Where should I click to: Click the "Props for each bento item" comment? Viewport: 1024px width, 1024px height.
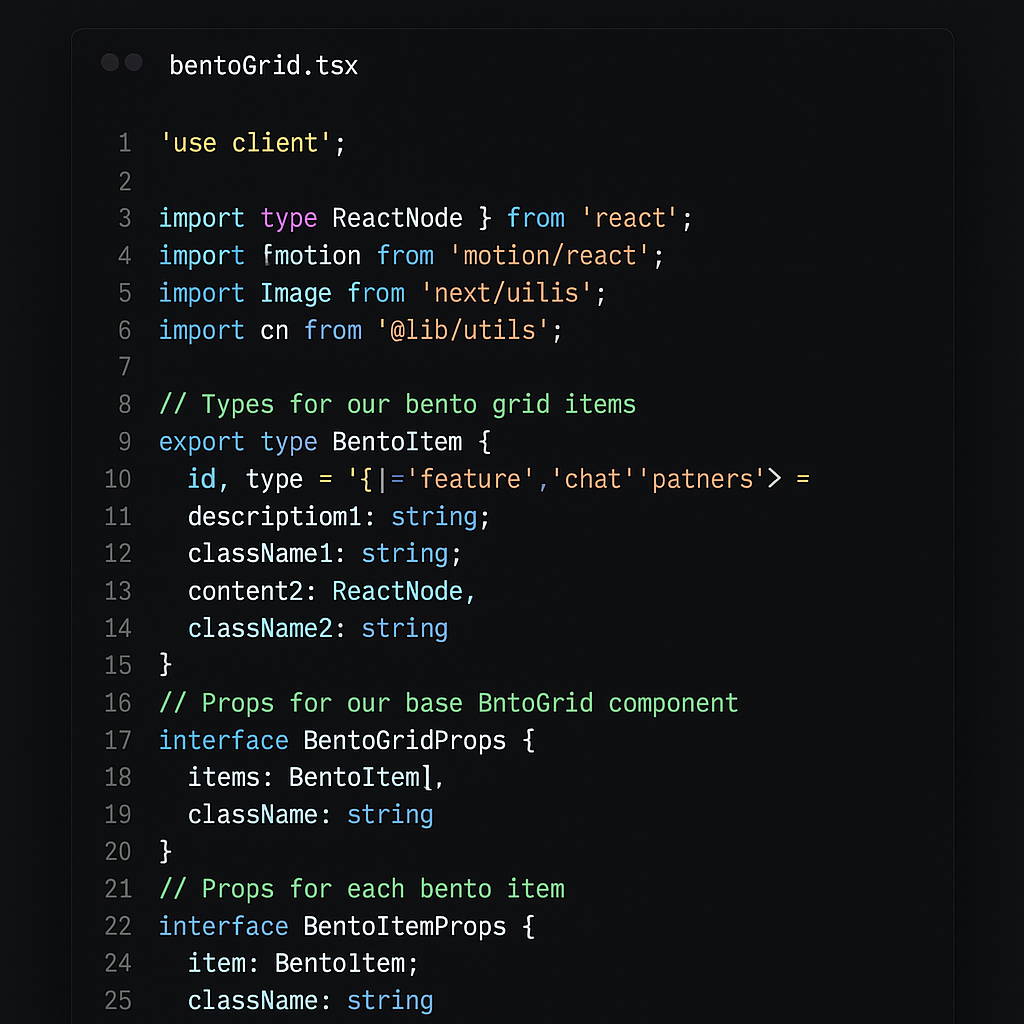click(x=361, y=889)
